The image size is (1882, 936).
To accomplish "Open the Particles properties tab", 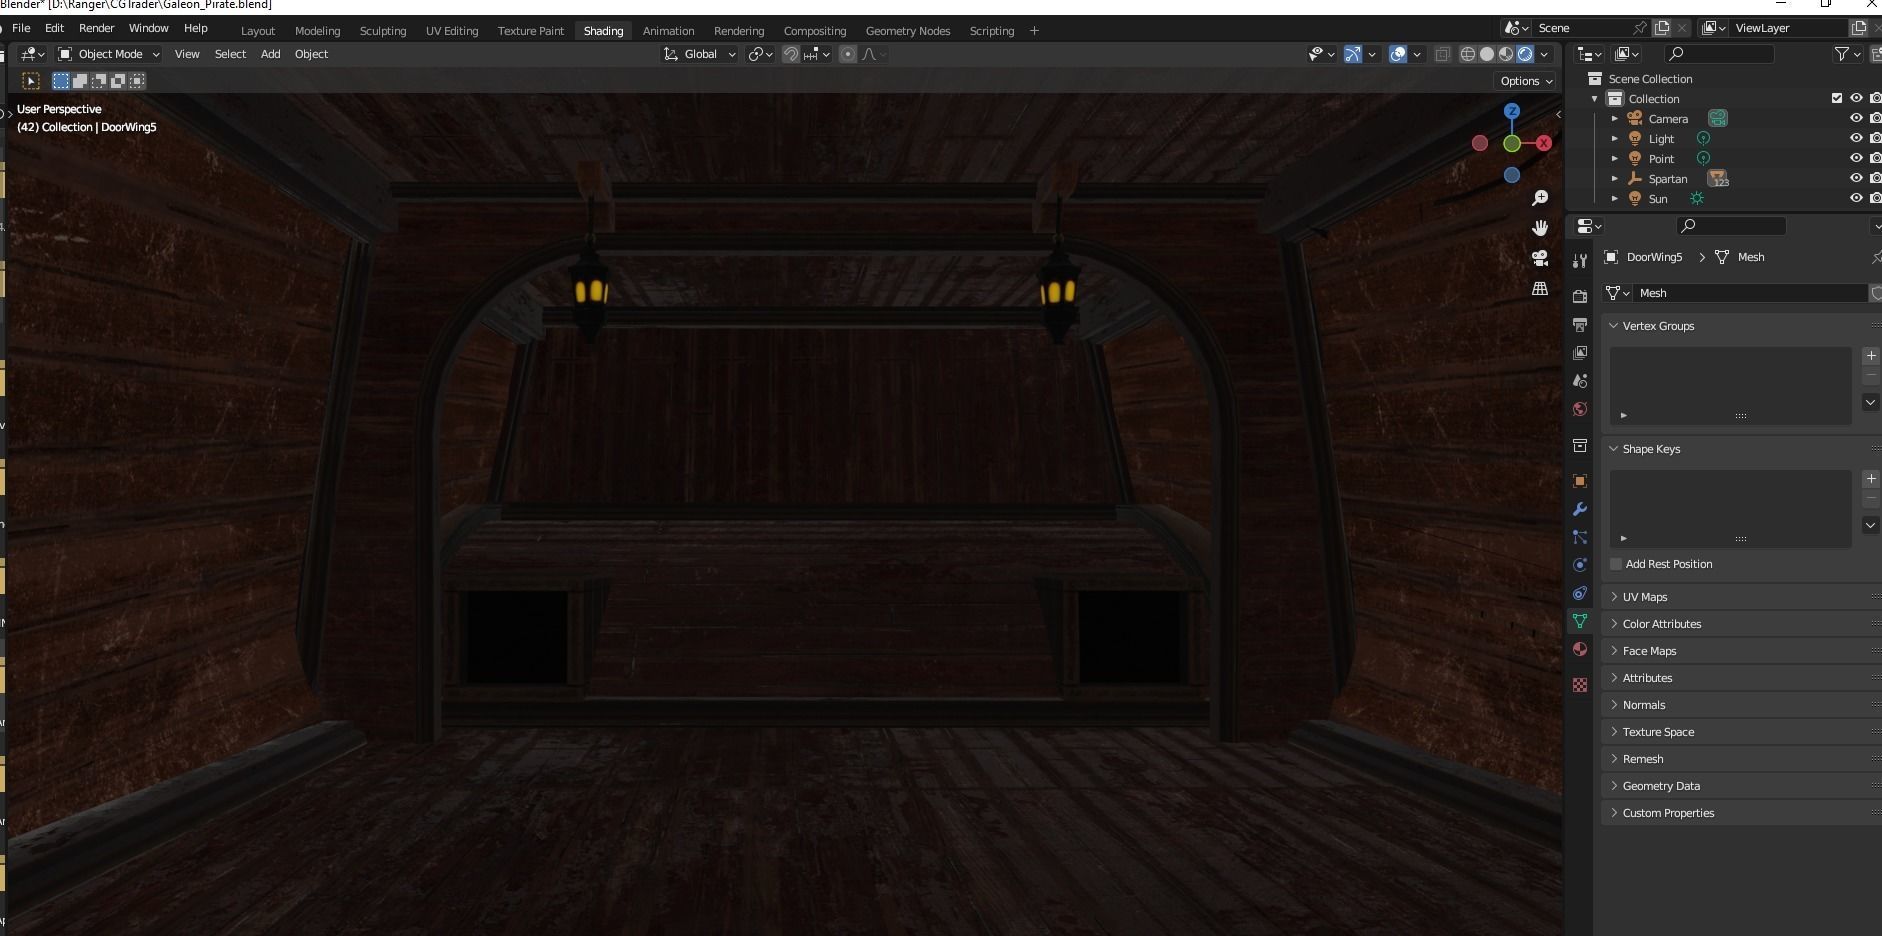I will (x=1580, y=537).
